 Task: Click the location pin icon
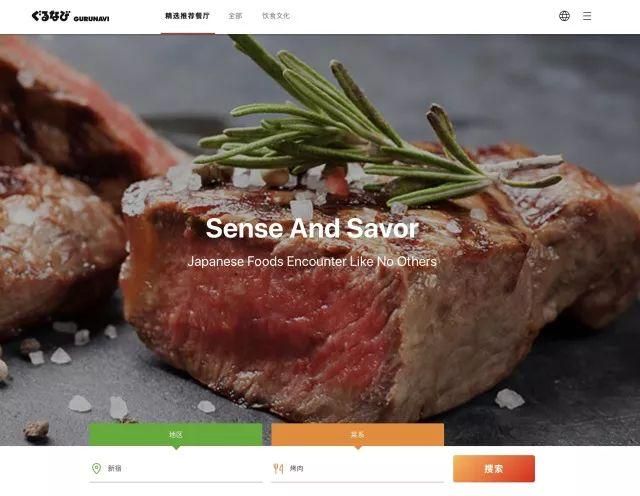point(96,468)
